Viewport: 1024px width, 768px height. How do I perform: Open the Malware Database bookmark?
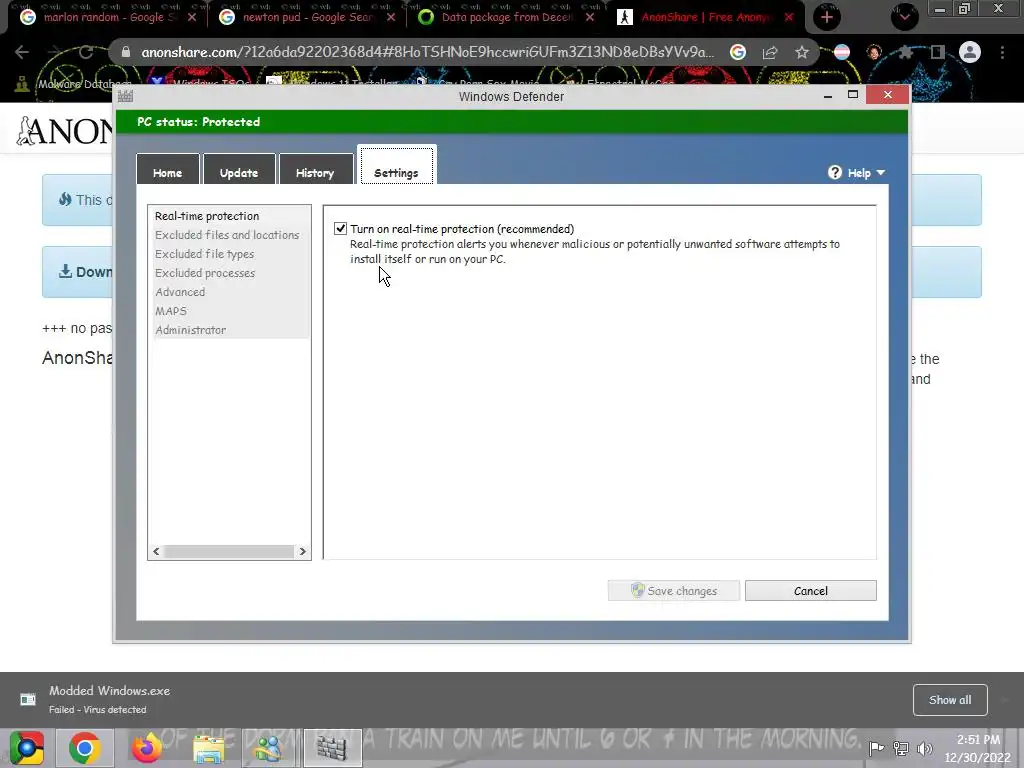(x=72, y=84)
